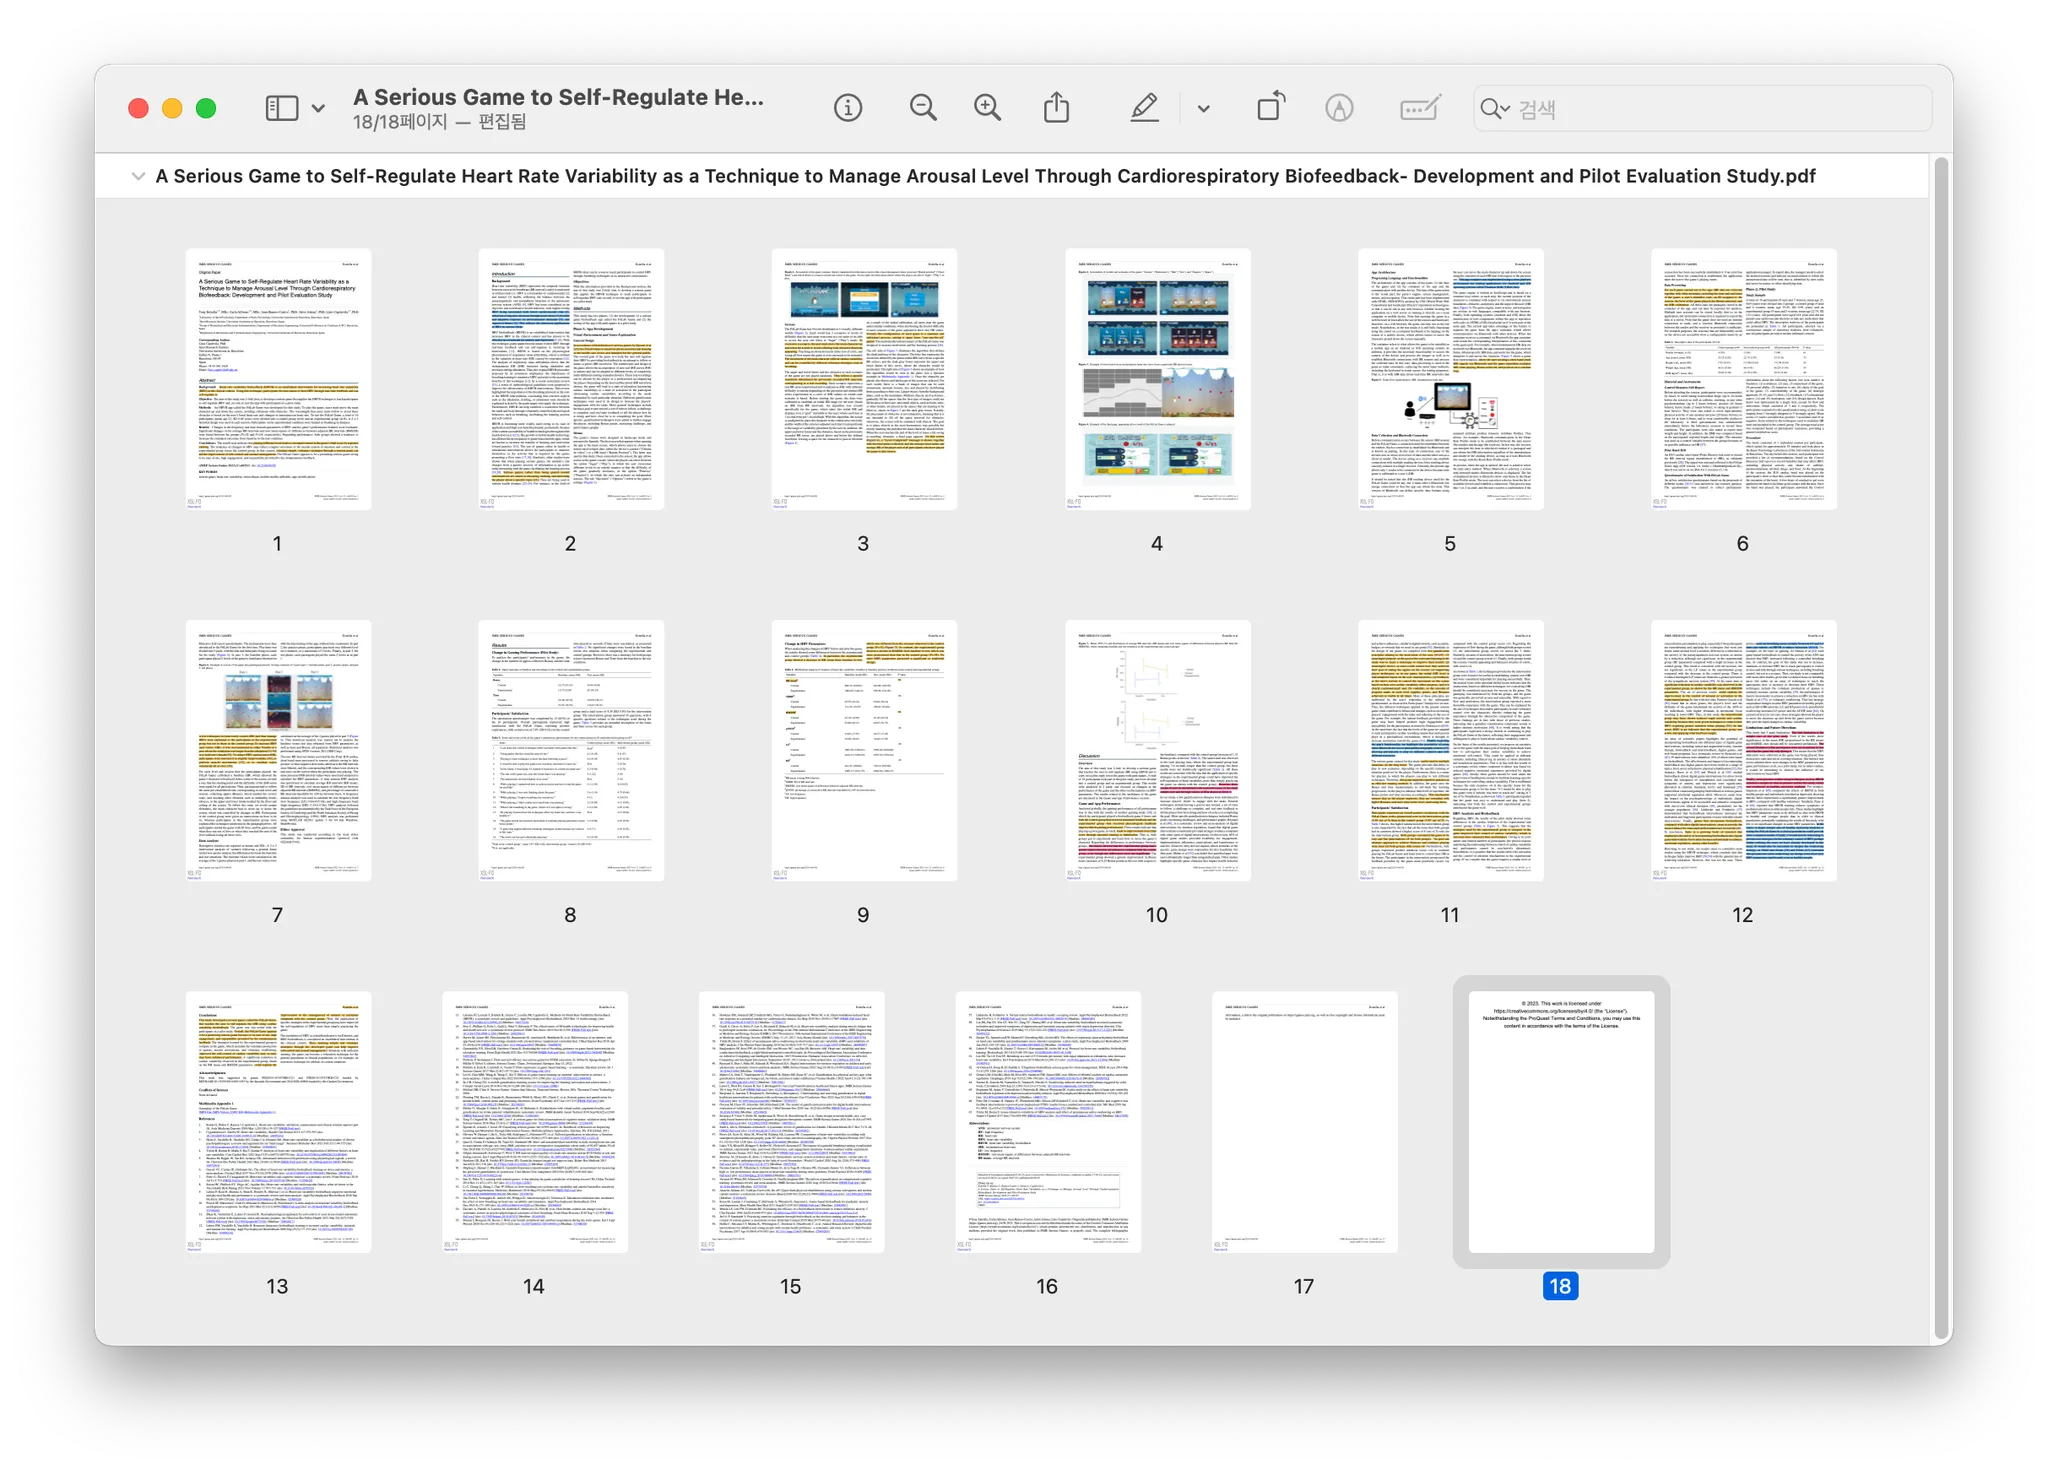This screenshot has height=1471, width=2048.
Task: Click the circled A Markup toolbar icon
Action: 1339,108
